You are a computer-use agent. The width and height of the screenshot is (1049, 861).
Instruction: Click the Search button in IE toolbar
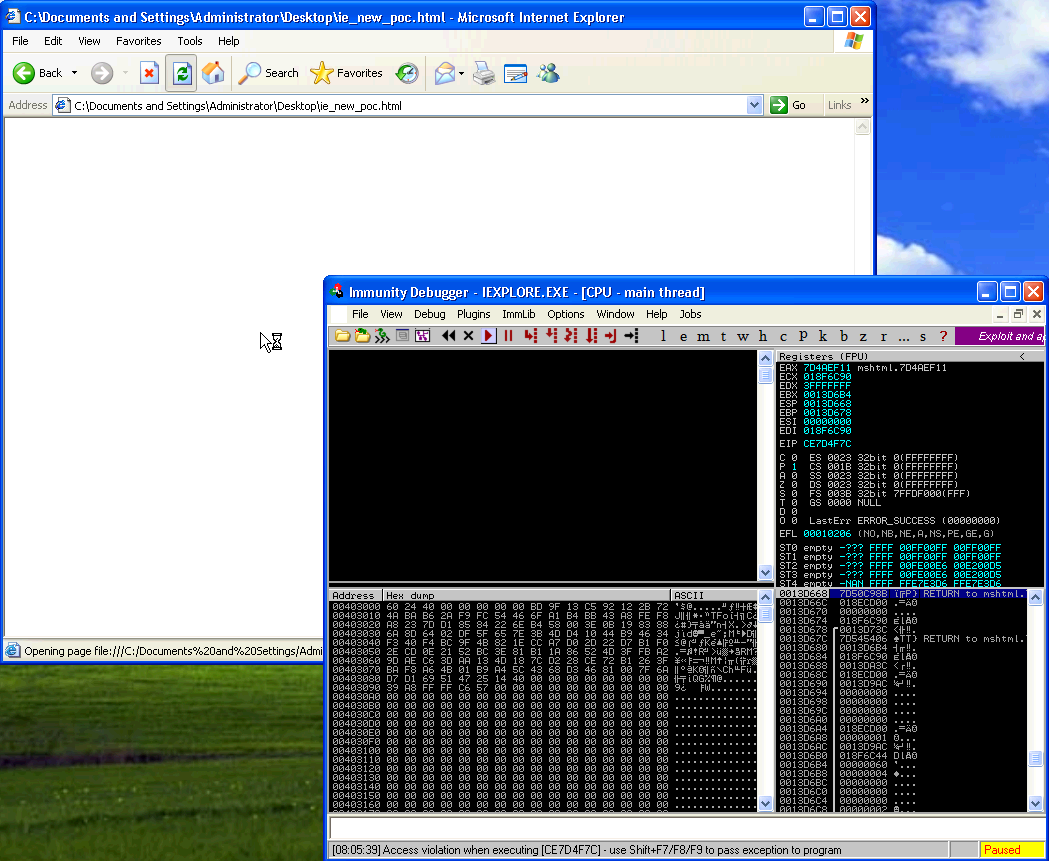[x=269, y=73]
